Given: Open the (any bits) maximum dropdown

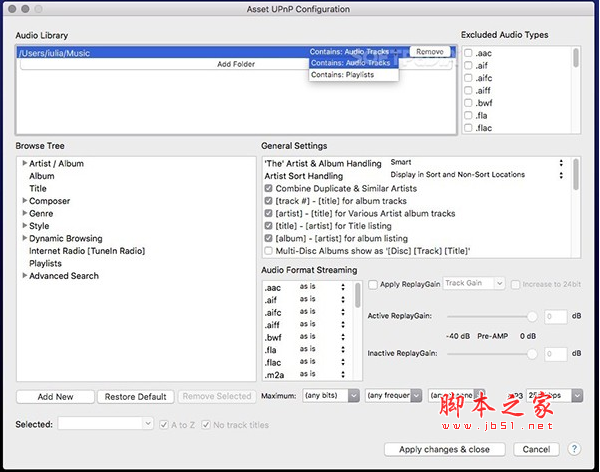Looking at the screenshot, I should pyautogui.click(x=331, y=395).
